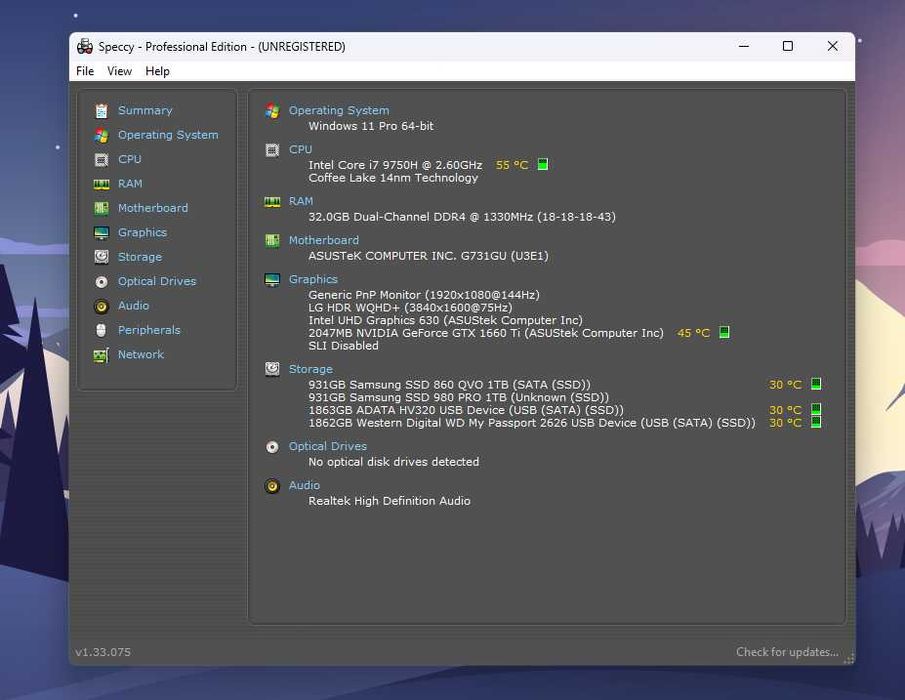The image size is (905, 700).
Task: Open Storage section from sidebar
Action: (140, 257)
